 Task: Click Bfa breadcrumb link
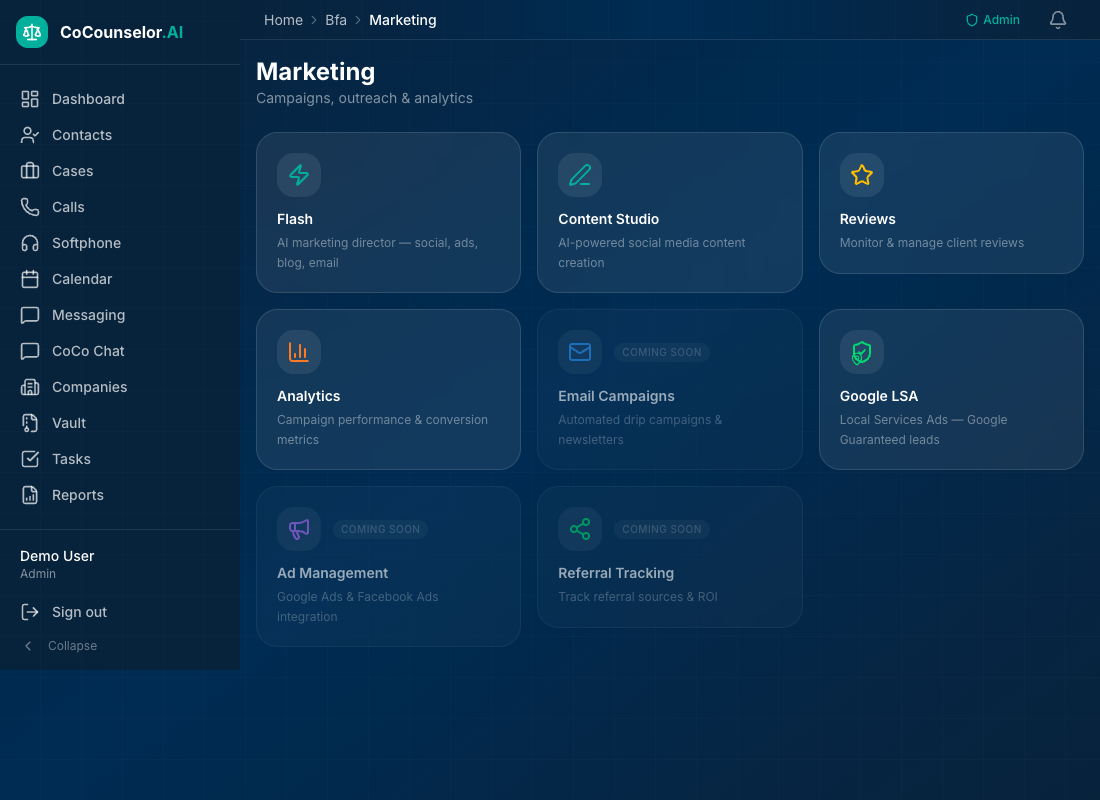point(336,20)
